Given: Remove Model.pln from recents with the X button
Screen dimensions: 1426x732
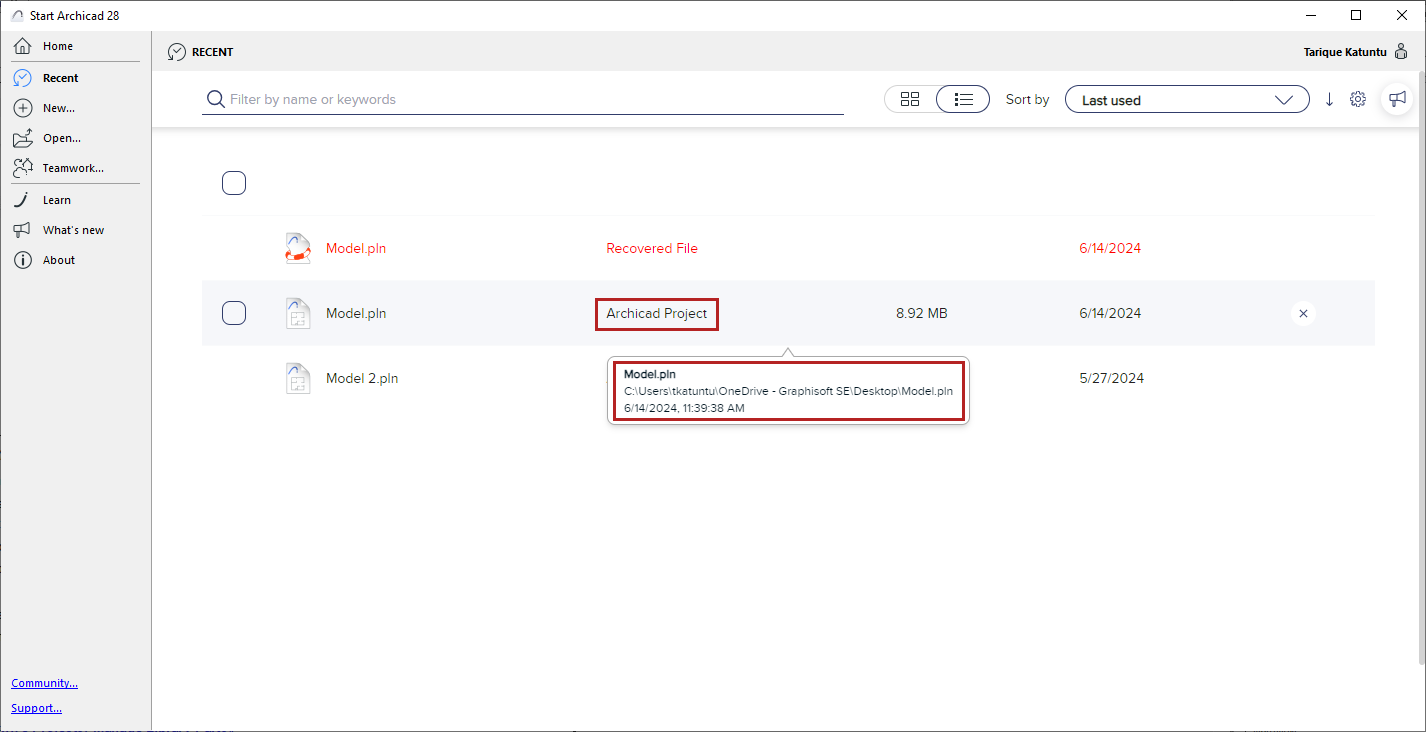Looking at the screenshot, I should [x=1303, y=313].
